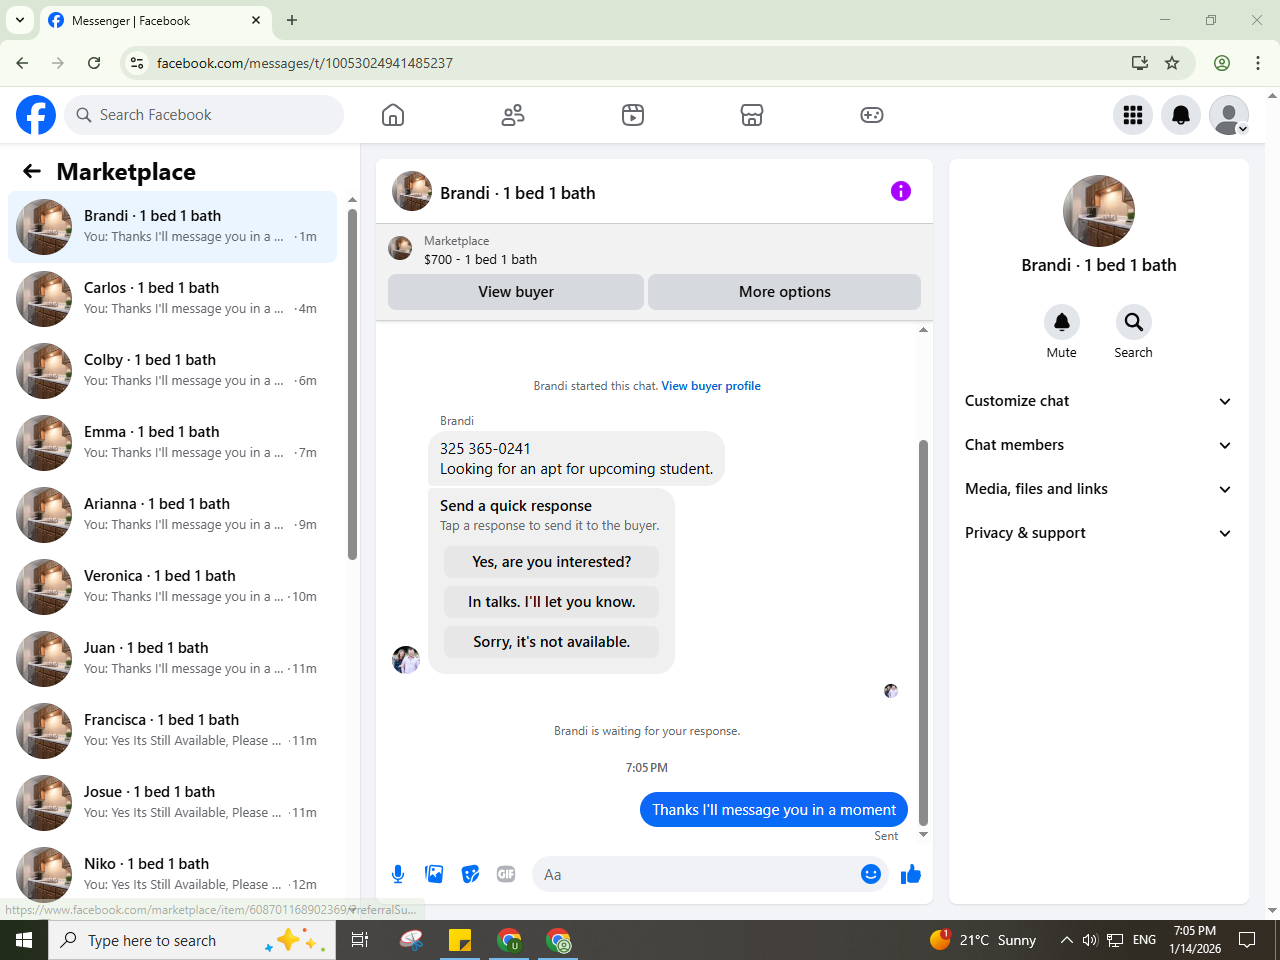Screen dimensions: 1280x960
Task: Open Sticky Notes from the taskbar
Action: (460, 940)
